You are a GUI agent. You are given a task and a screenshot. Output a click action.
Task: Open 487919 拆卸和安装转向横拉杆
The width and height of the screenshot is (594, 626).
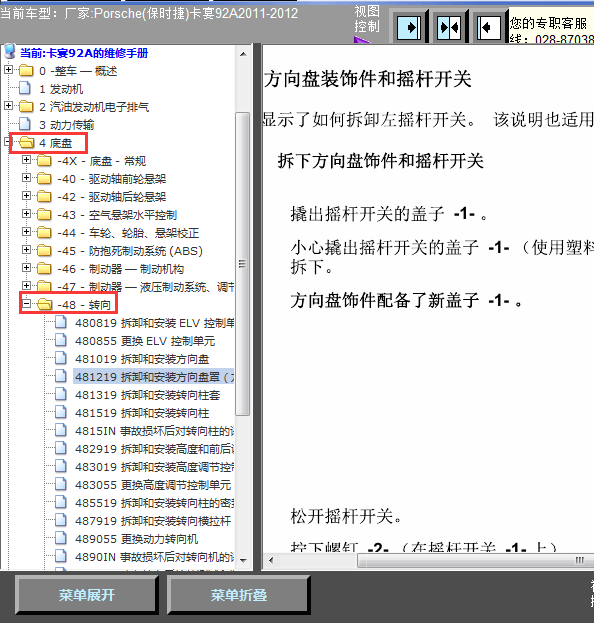coord(153,521)
